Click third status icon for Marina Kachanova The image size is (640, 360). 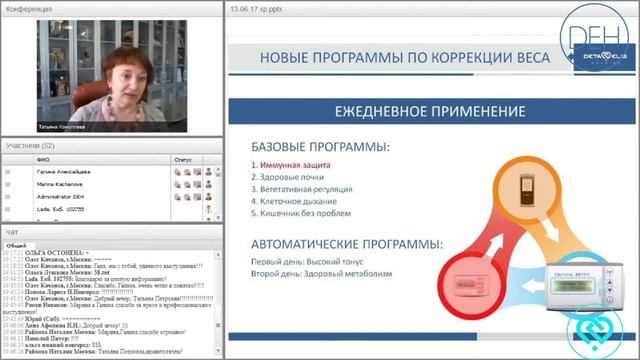pyautogui.click(x=197, y=184)
